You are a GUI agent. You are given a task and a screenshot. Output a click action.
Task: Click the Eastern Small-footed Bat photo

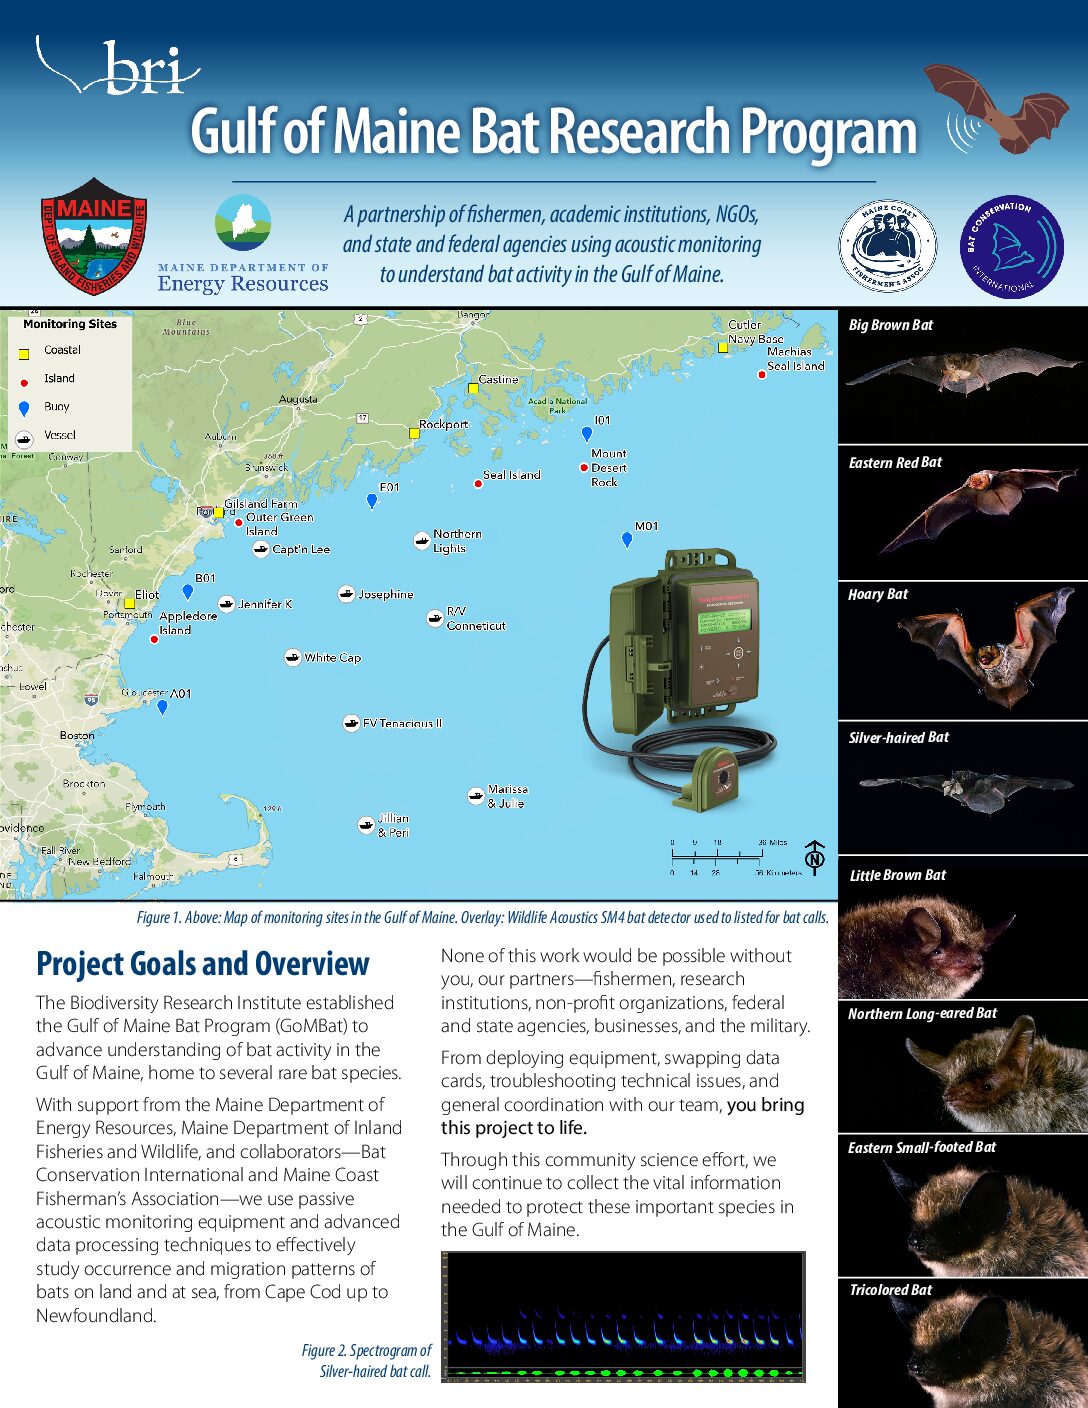tap(962, 1206)
